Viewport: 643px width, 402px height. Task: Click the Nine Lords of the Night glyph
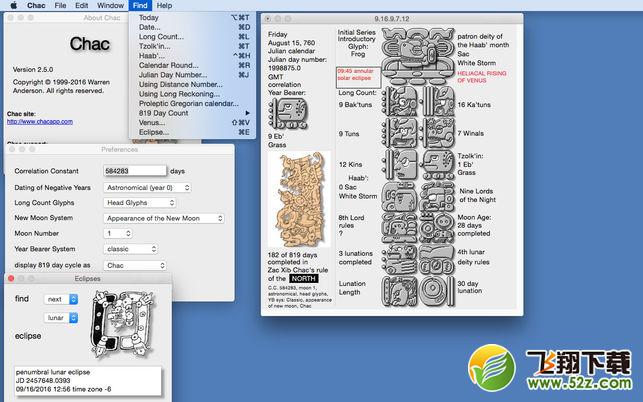[x=437, y=196]
